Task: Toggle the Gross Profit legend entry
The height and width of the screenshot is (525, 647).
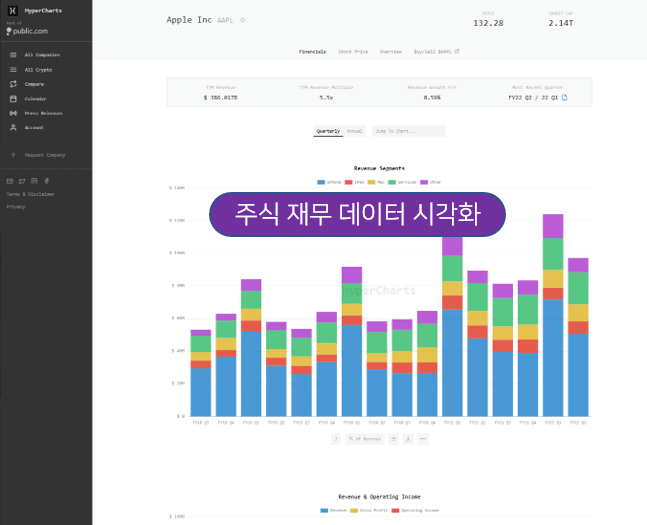Action: pyautogui.click(x=369, y=511)
